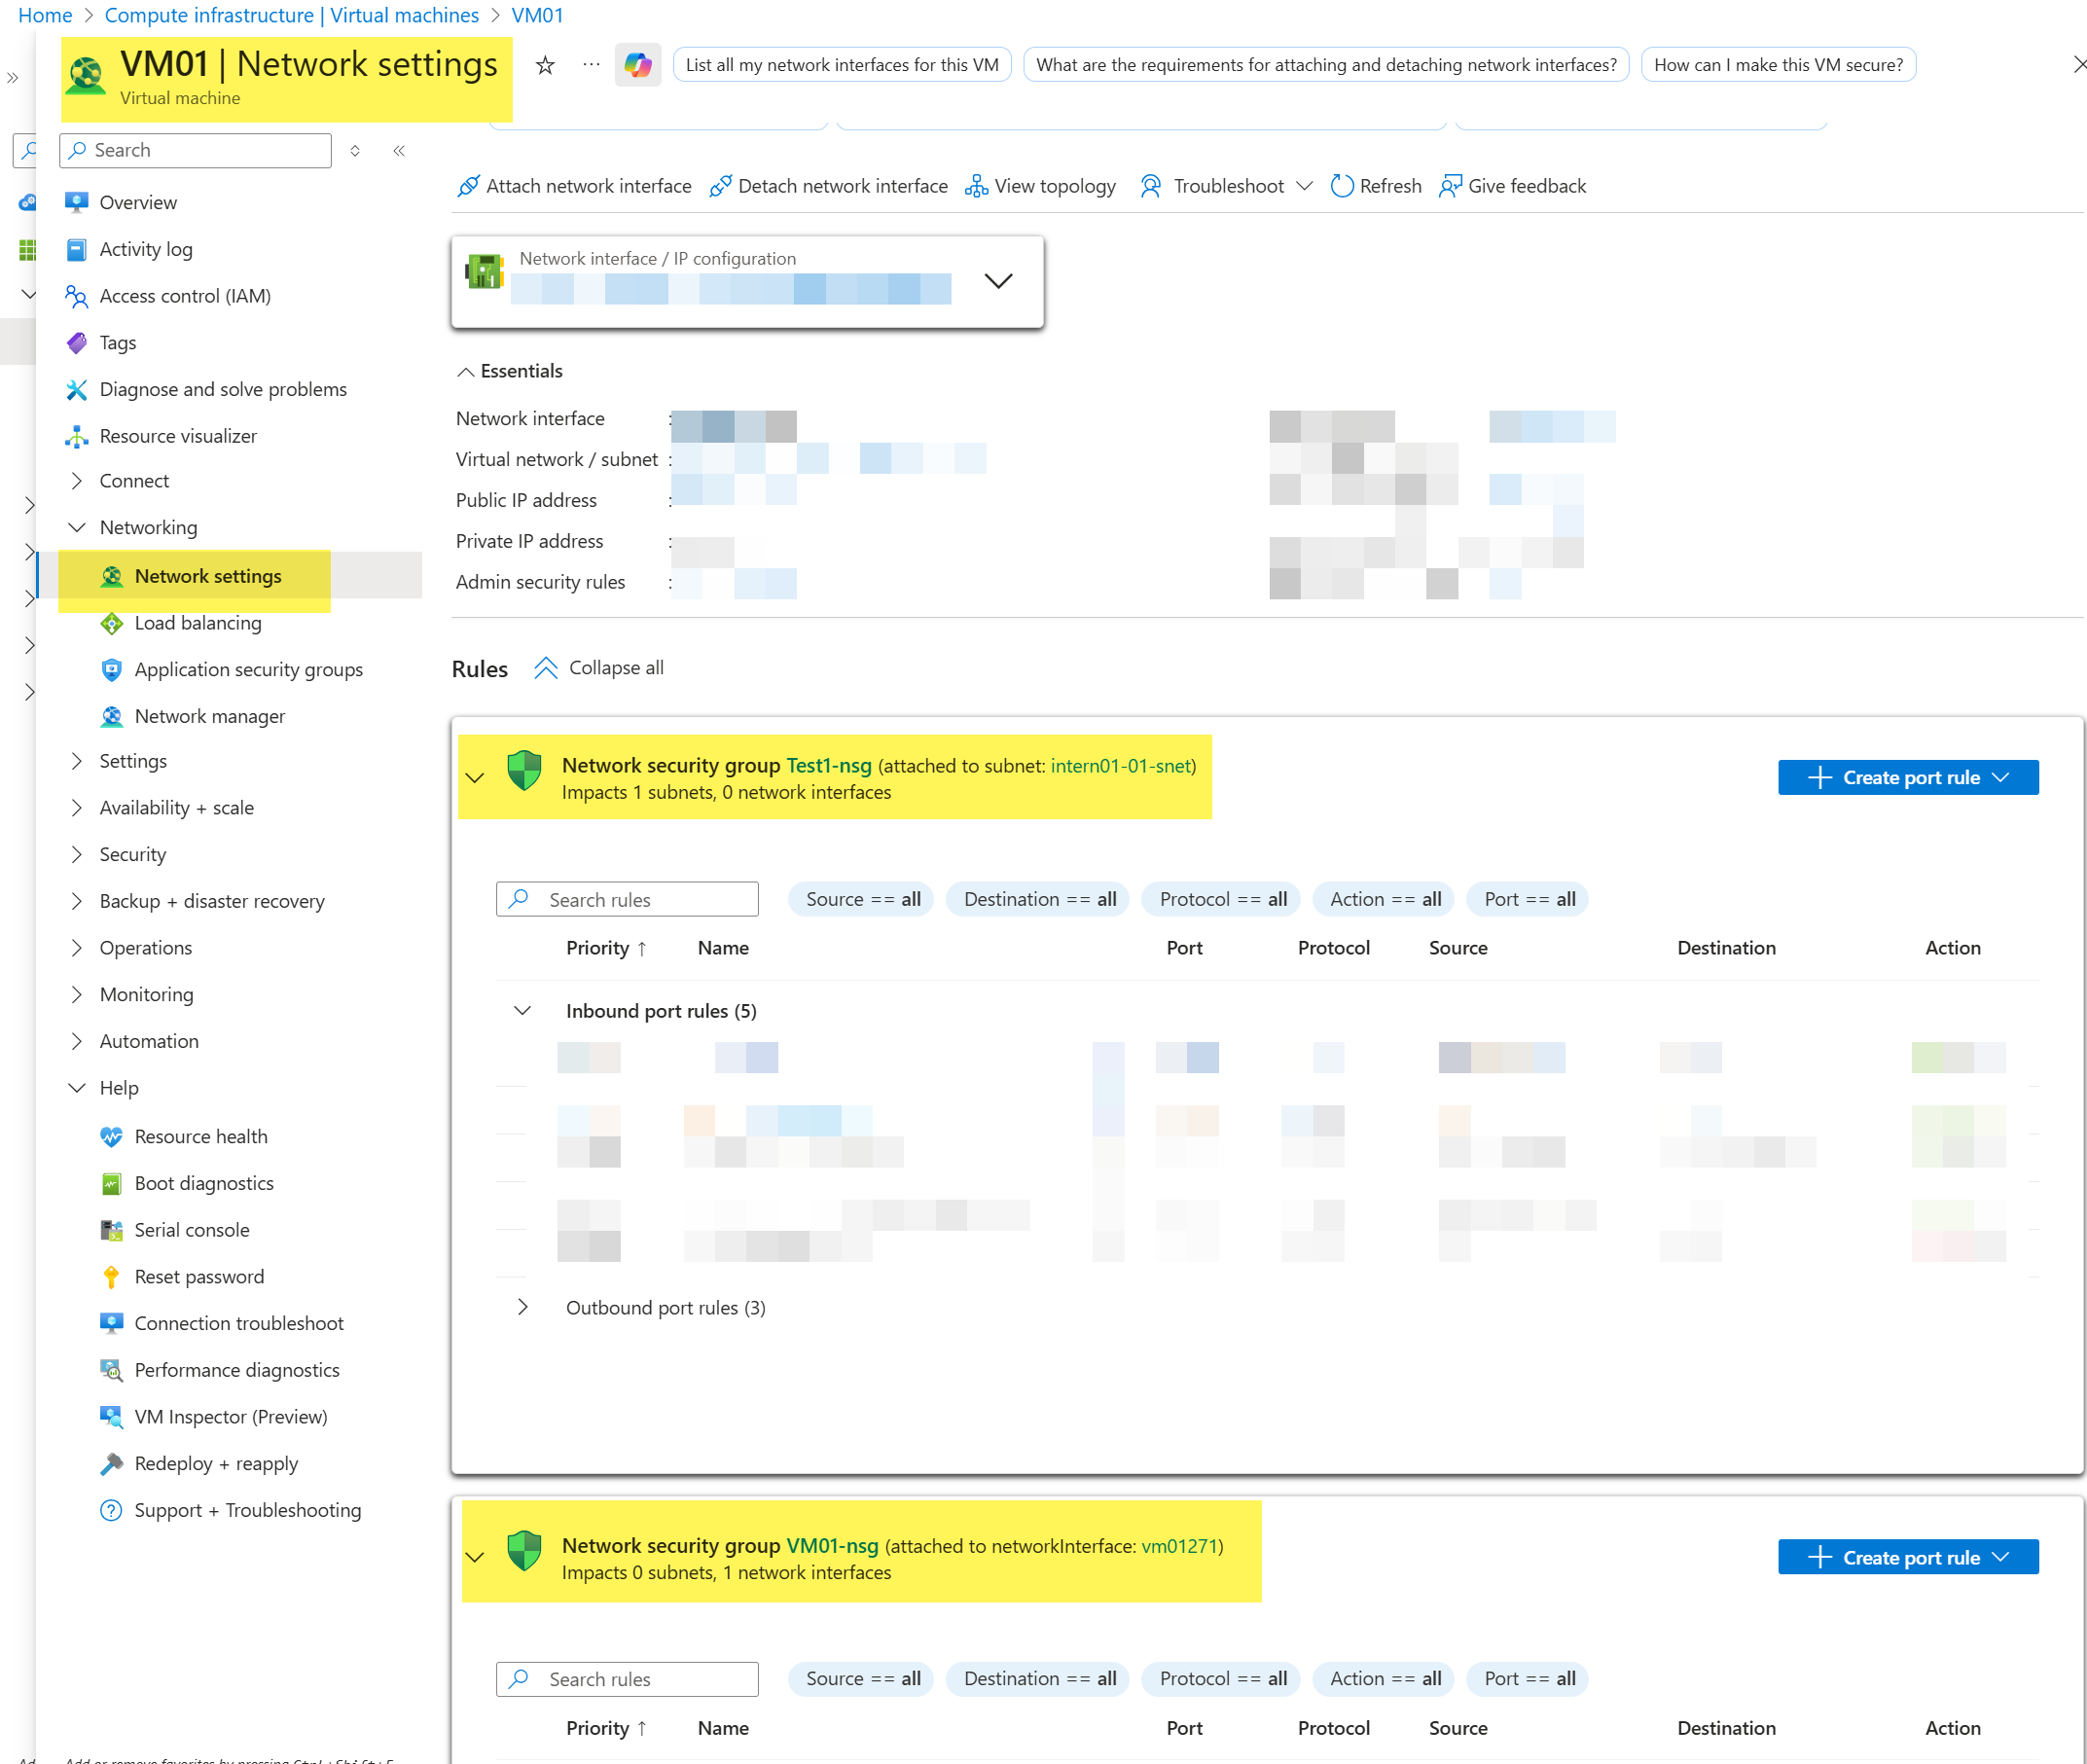
Task: Open Network manager
Action: (x=209, y=716)
